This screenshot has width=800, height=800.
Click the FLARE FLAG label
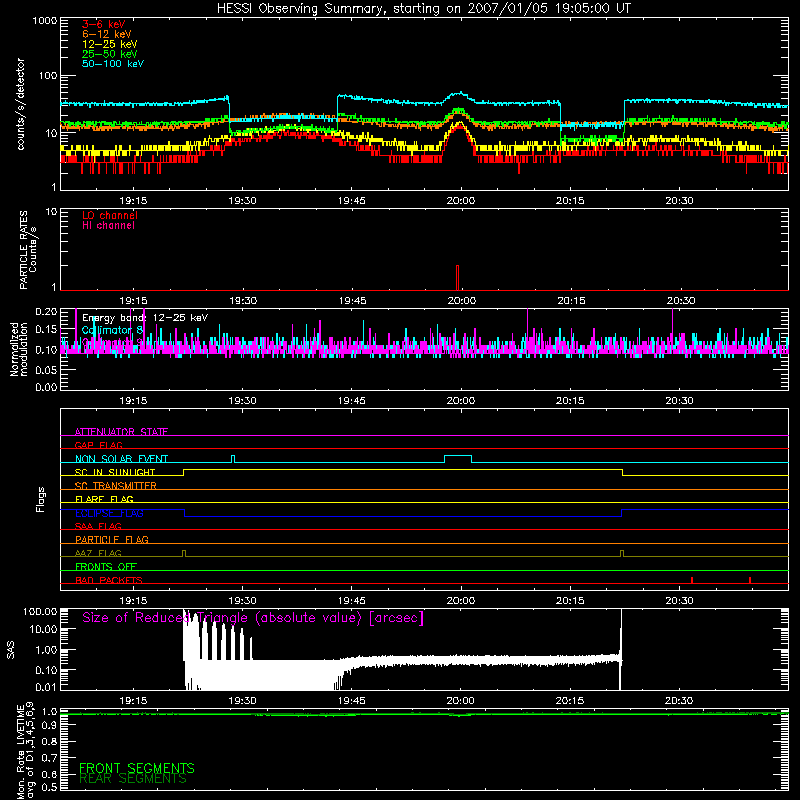(104, 499)
